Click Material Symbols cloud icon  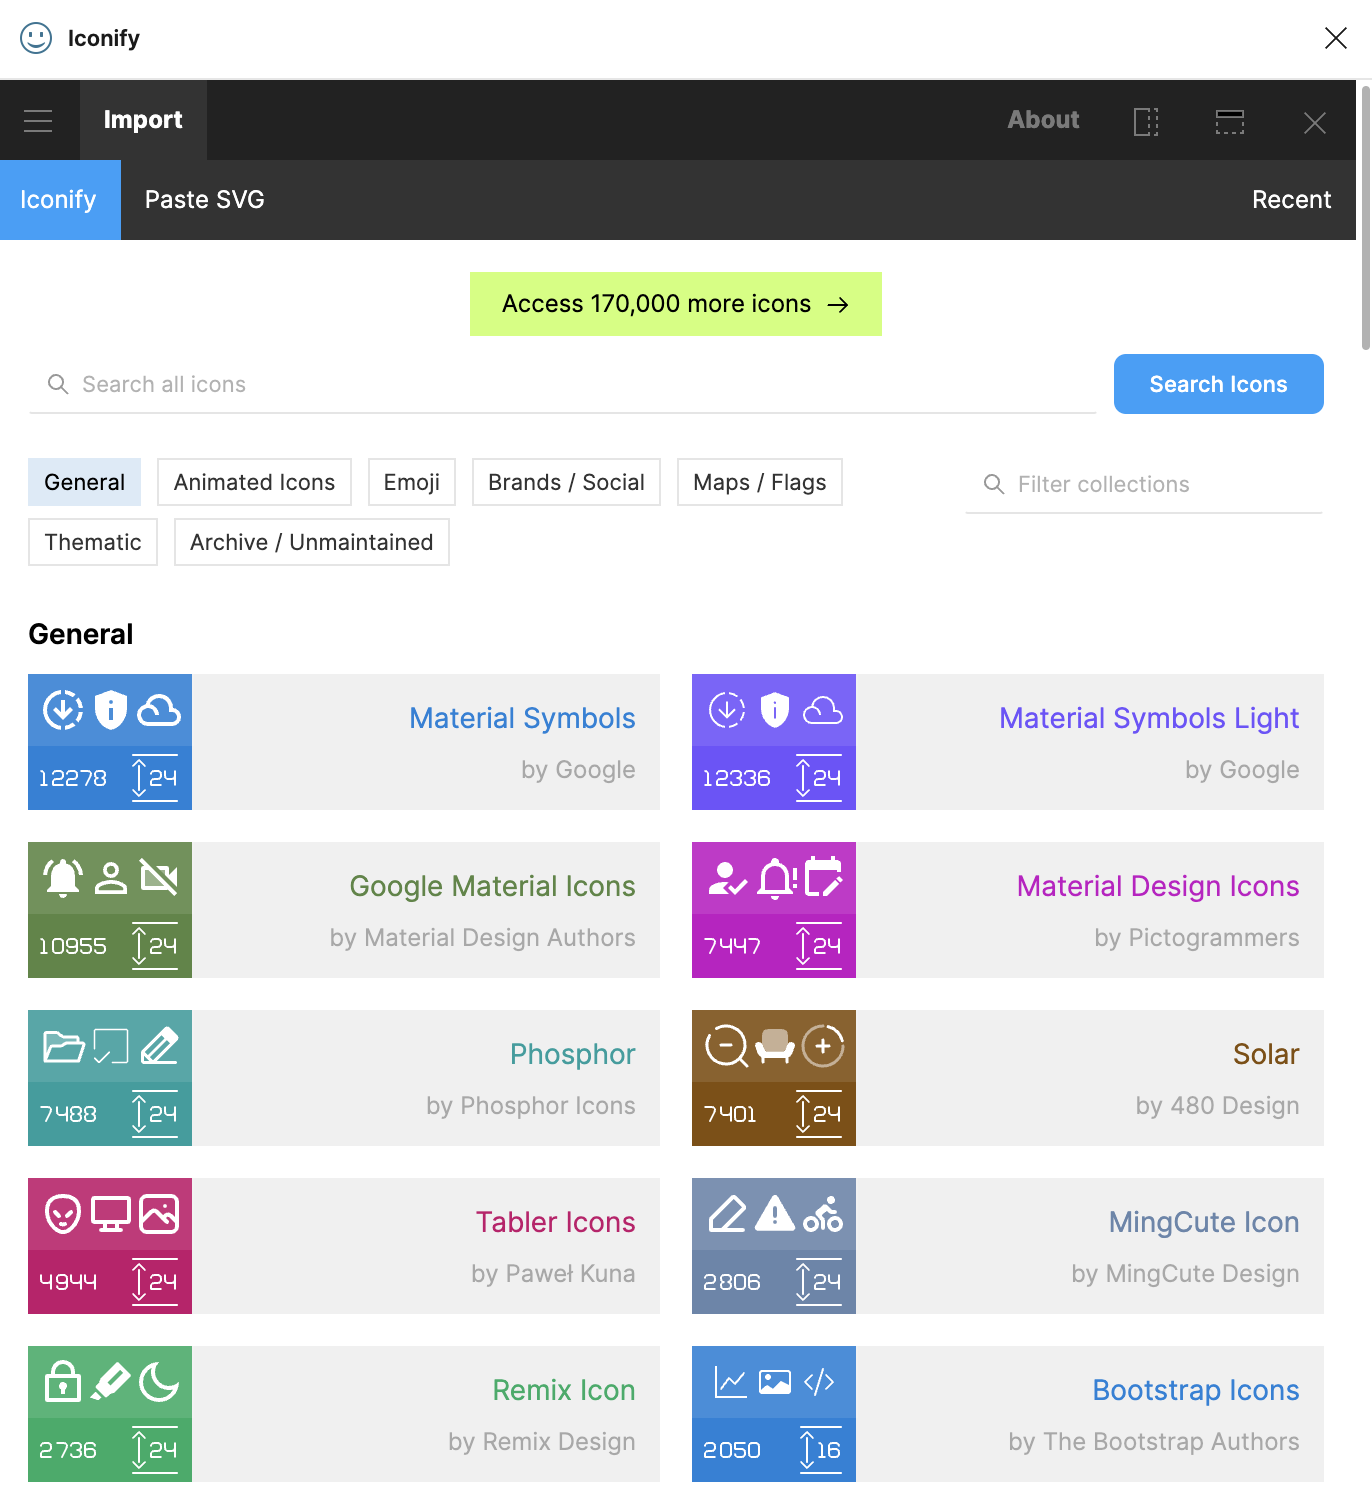click(159, 711)
